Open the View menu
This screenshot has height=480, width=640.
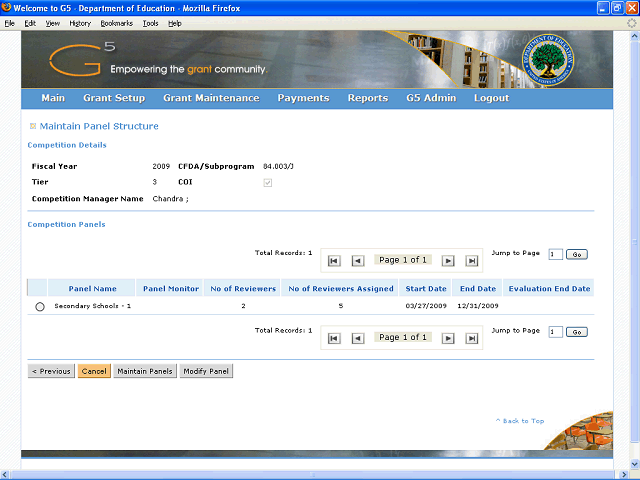[52, 23]
